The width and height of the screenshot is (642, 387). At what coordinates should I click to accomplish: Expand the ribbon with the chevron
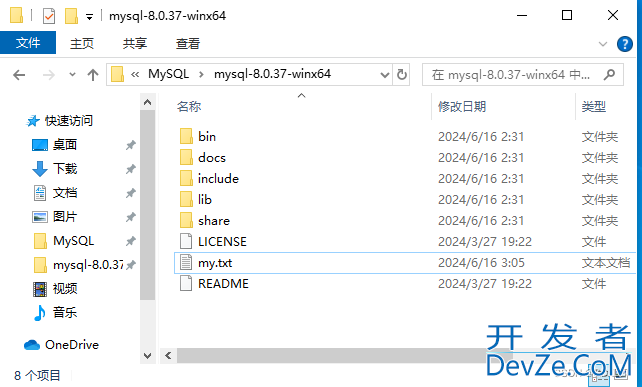603,44
